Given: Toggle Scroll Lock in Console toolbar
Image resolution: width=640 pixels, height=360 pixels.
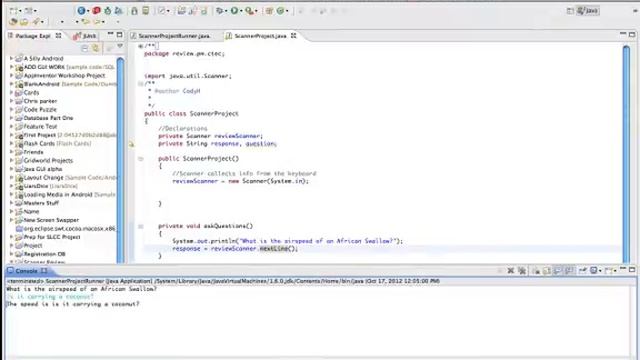Looking at the screenshot, I should (x=547, y=270).
